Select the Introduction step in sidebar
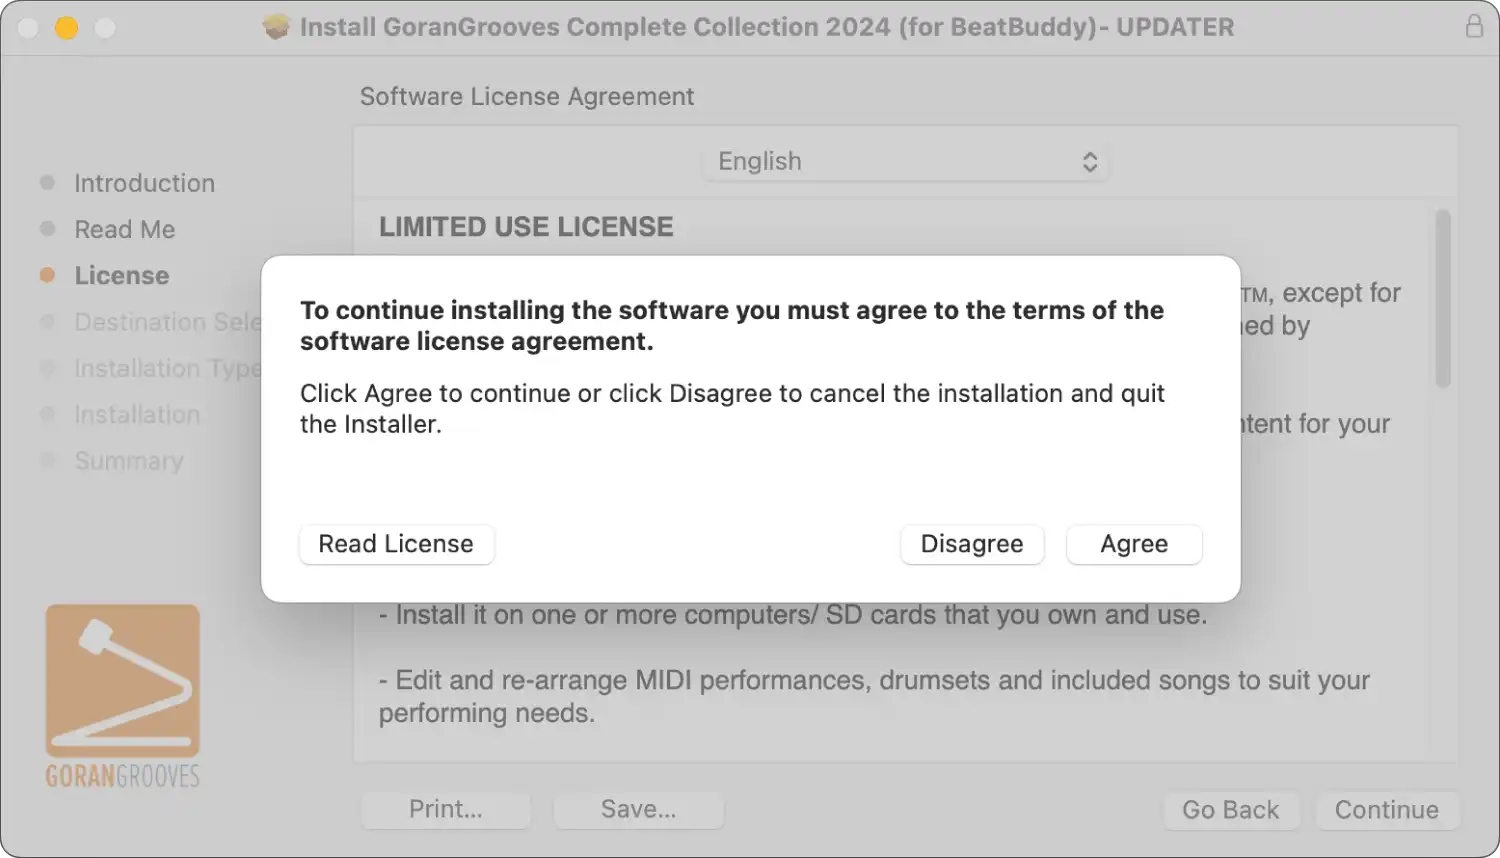Image resolution: width=1500 pixels, height=858 pixels. pyautogui.click(x=144, y=183)
